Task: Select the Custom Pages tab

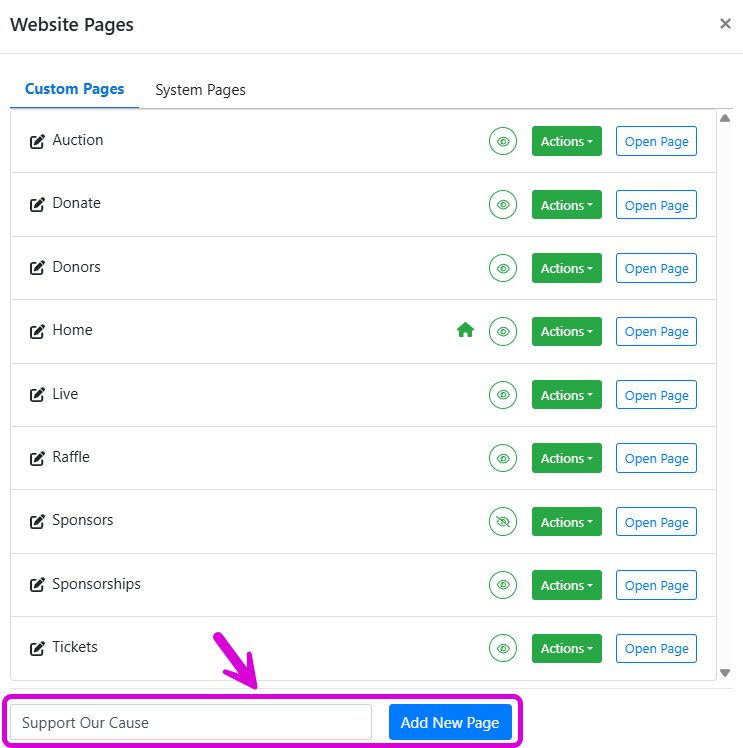Action: tap(75, 89)
